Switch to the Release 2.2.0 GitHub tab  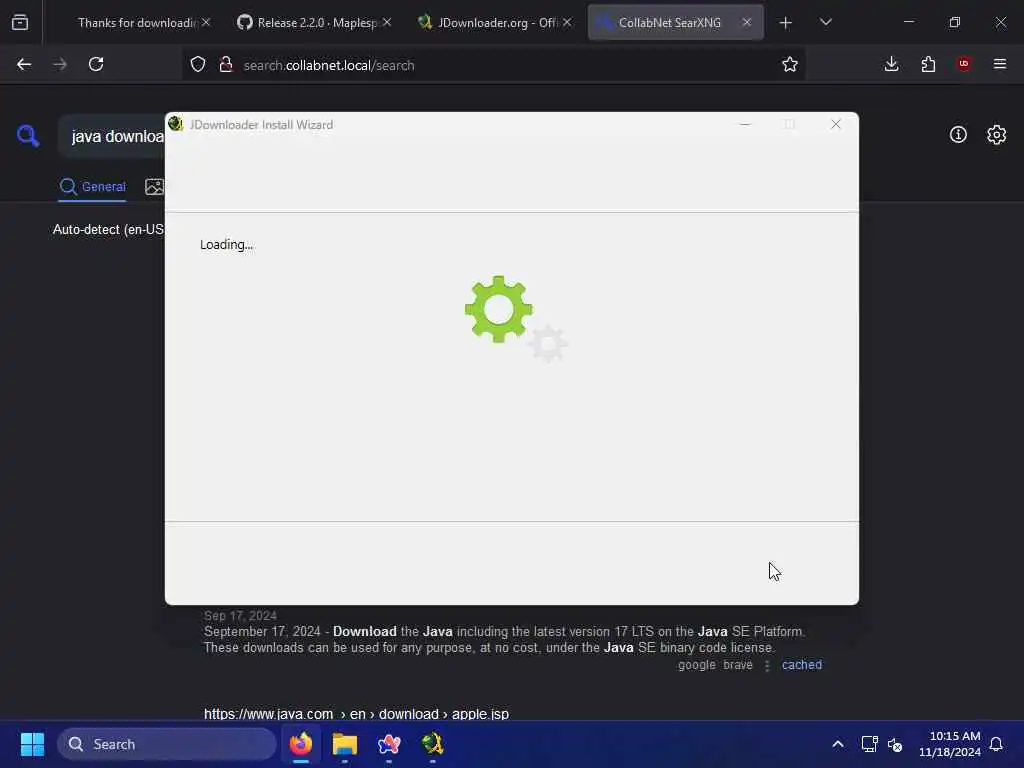pos(315,22)
